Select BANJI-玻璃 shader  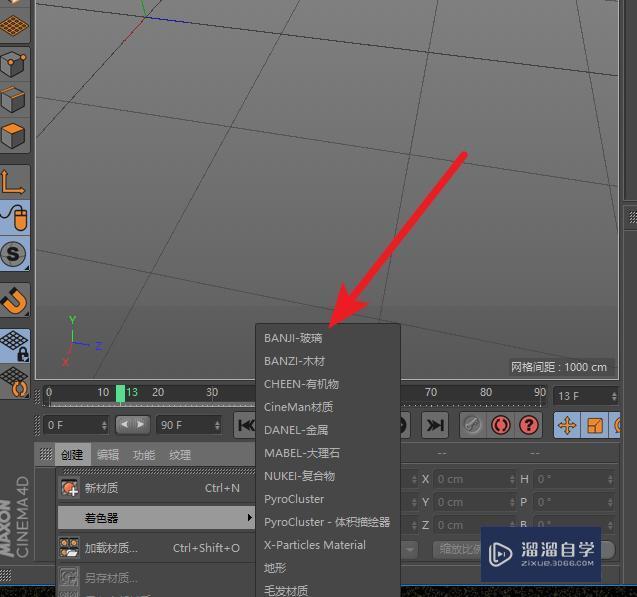pyautogui.click(x=328, y=338)
